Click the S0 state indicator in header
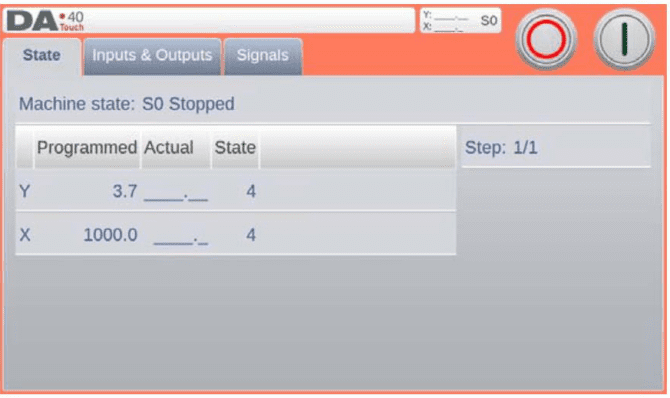Screen dimensions: 670x398 [489, 21]
